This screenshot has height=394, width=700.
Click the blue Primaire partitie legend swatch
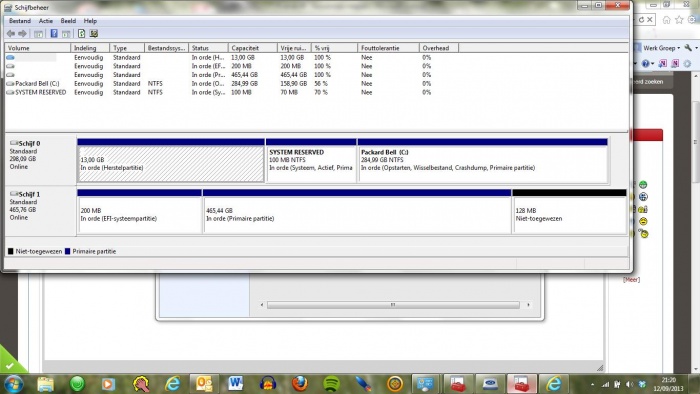[67, 251]
